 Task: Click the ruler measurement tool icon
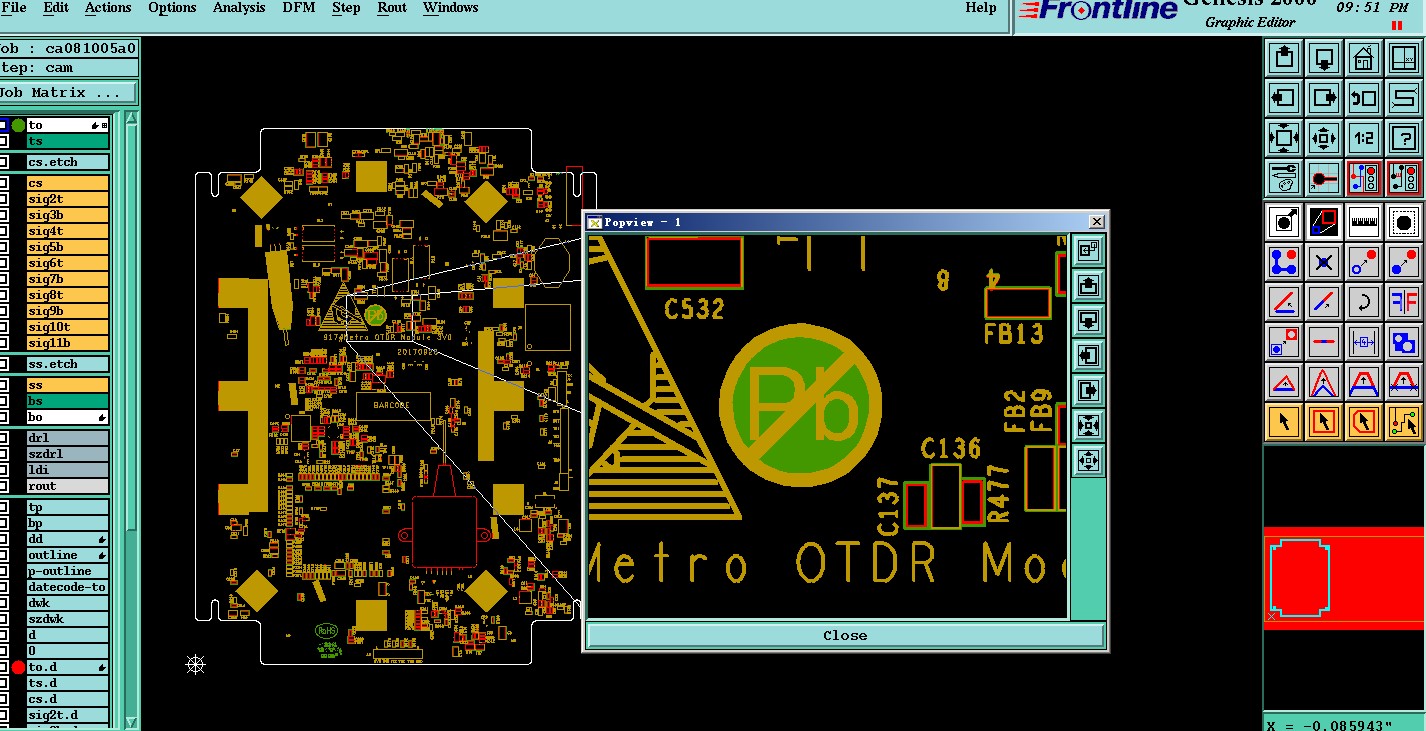(1364, 222)
